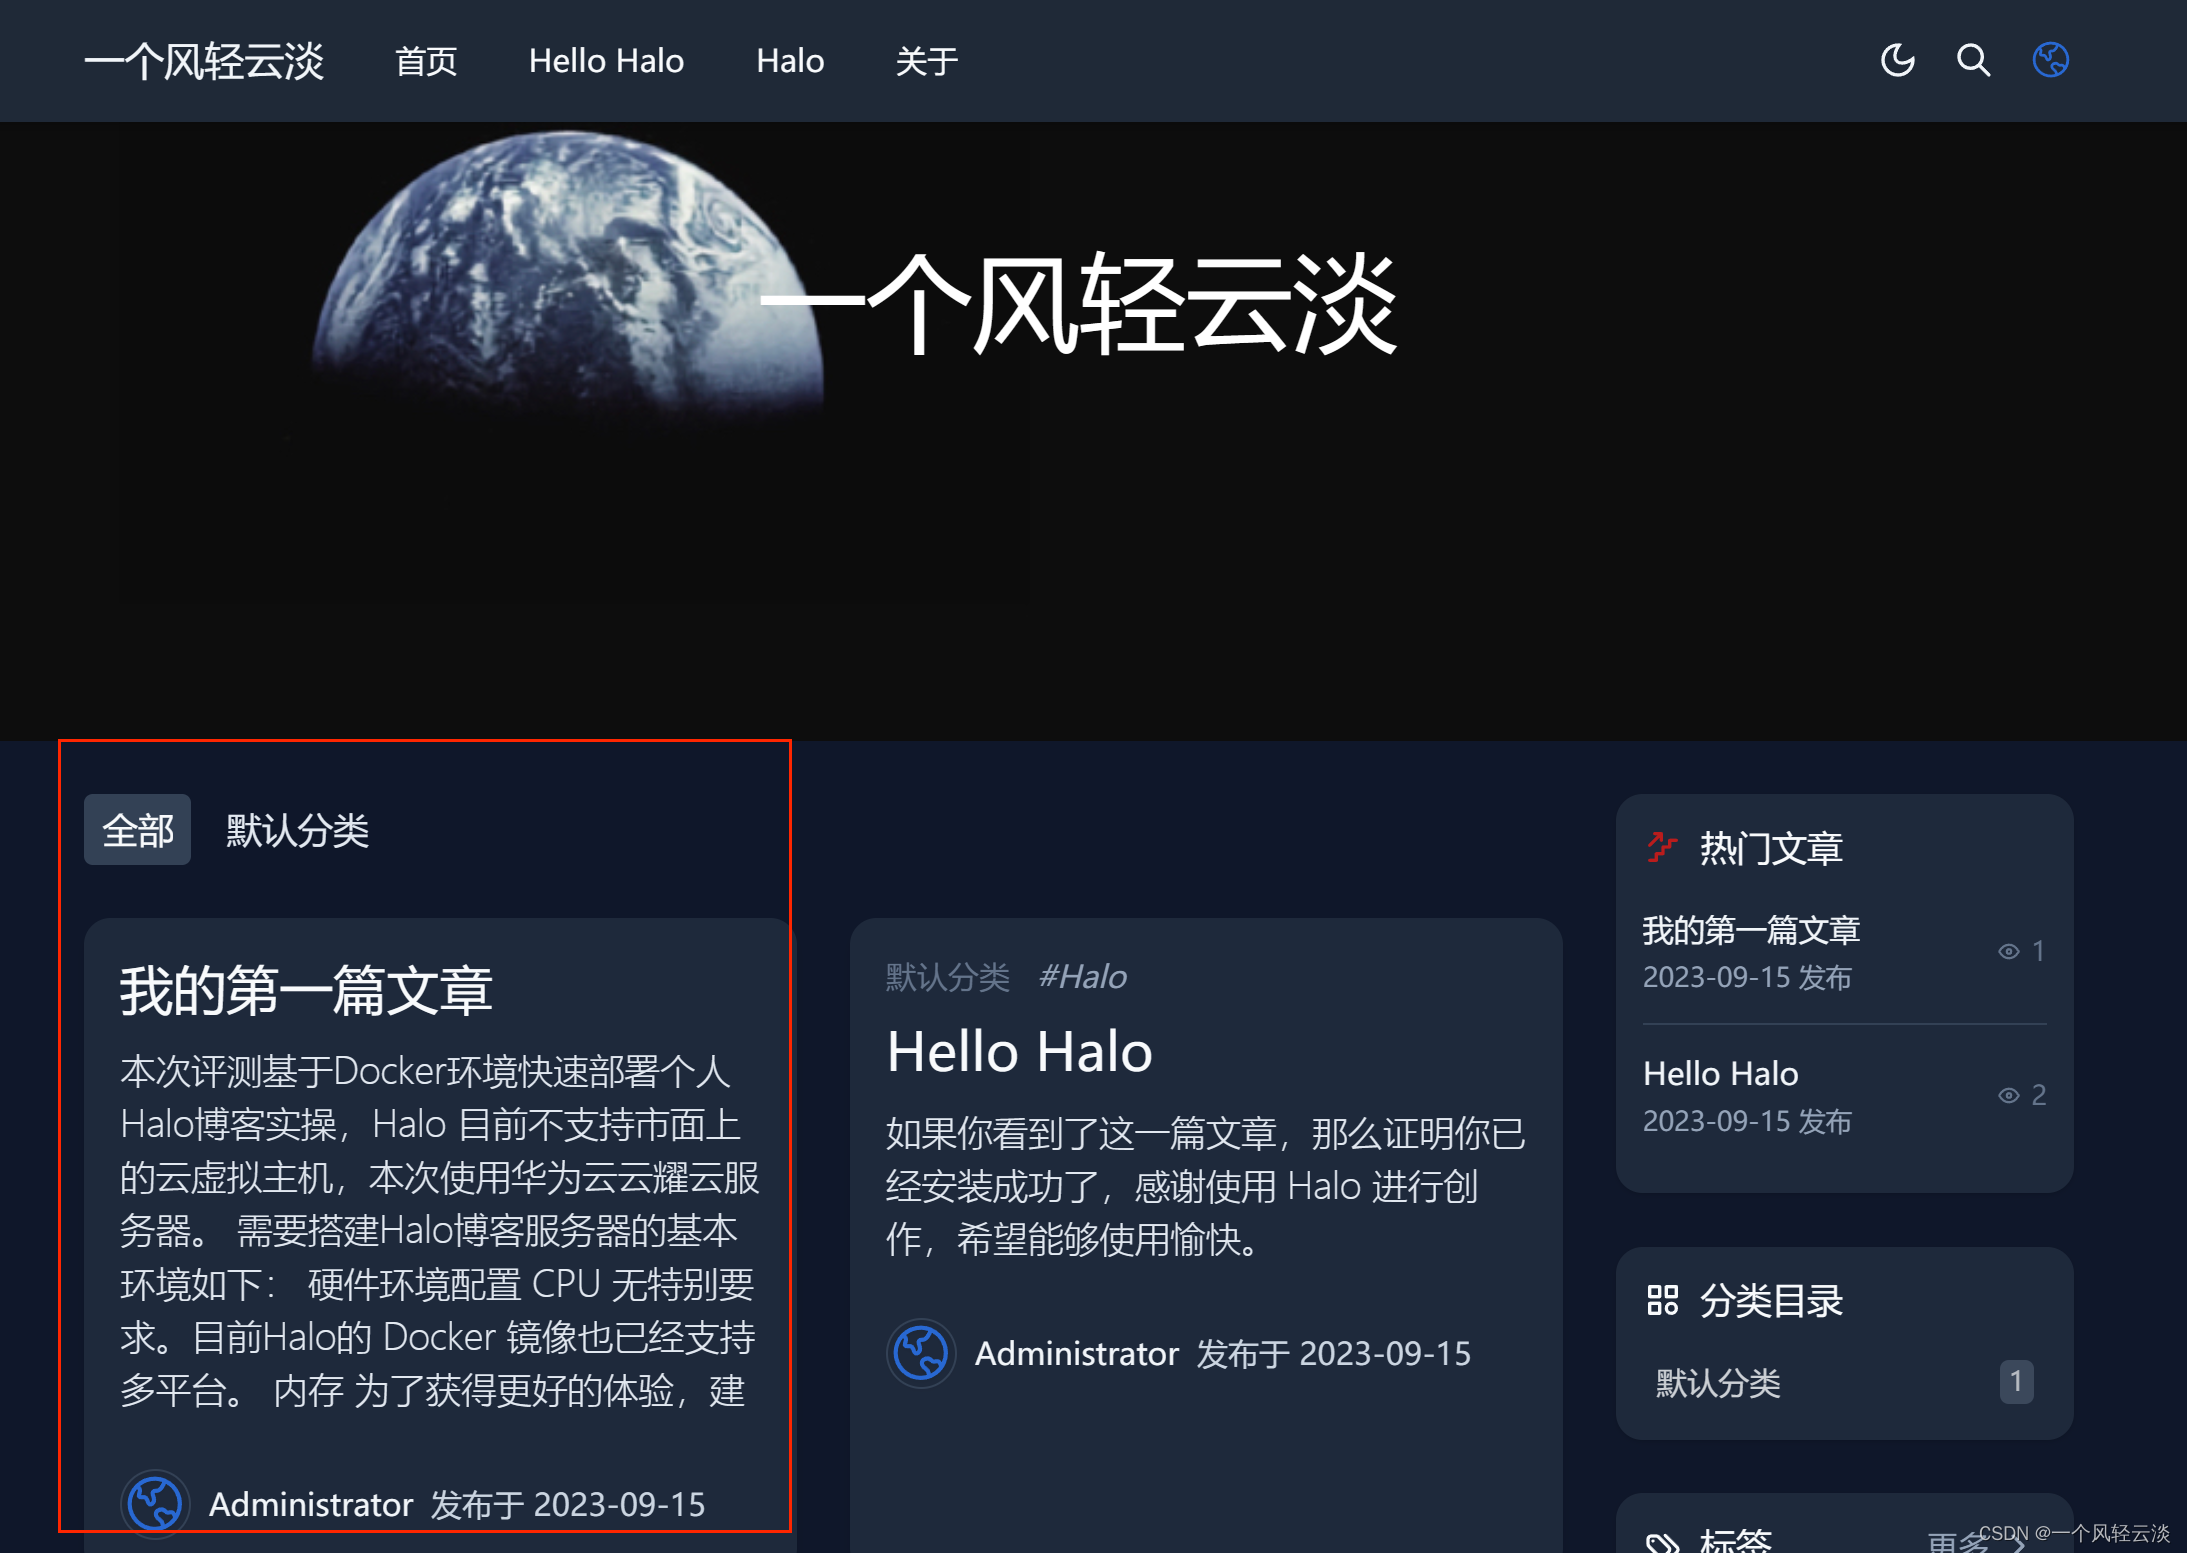
Task: Toggle dark mode with the moon icon
Action: (1897, 60)
